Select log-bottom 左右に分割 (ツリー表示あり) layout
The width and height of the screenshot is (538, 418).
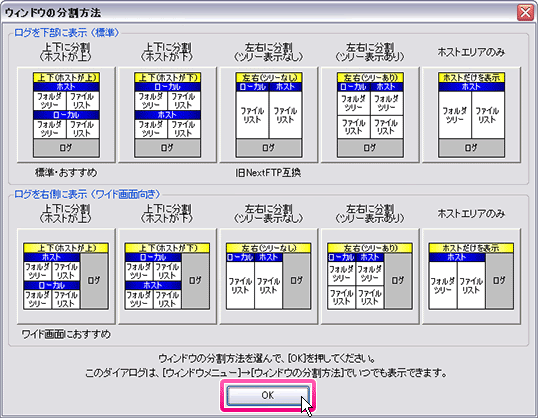370,115
